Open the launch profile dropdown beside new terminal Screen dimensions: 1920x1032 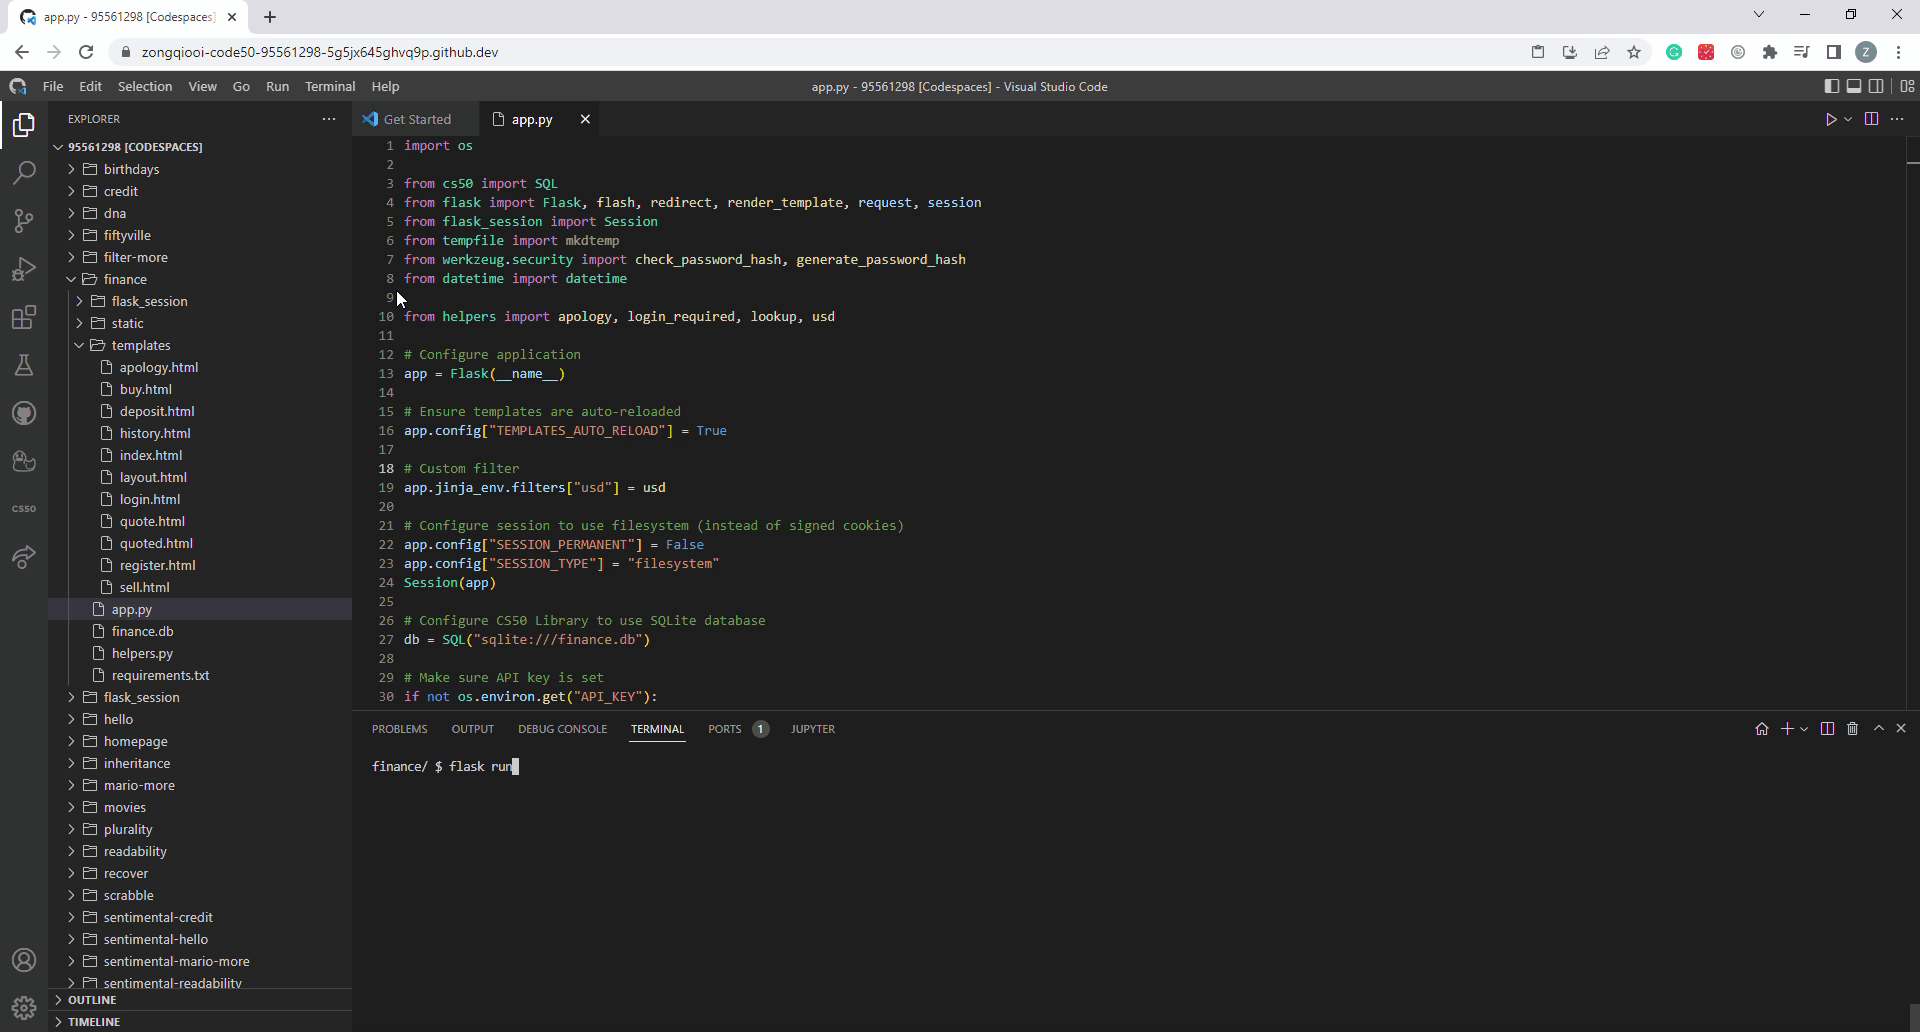(1804, 729)
